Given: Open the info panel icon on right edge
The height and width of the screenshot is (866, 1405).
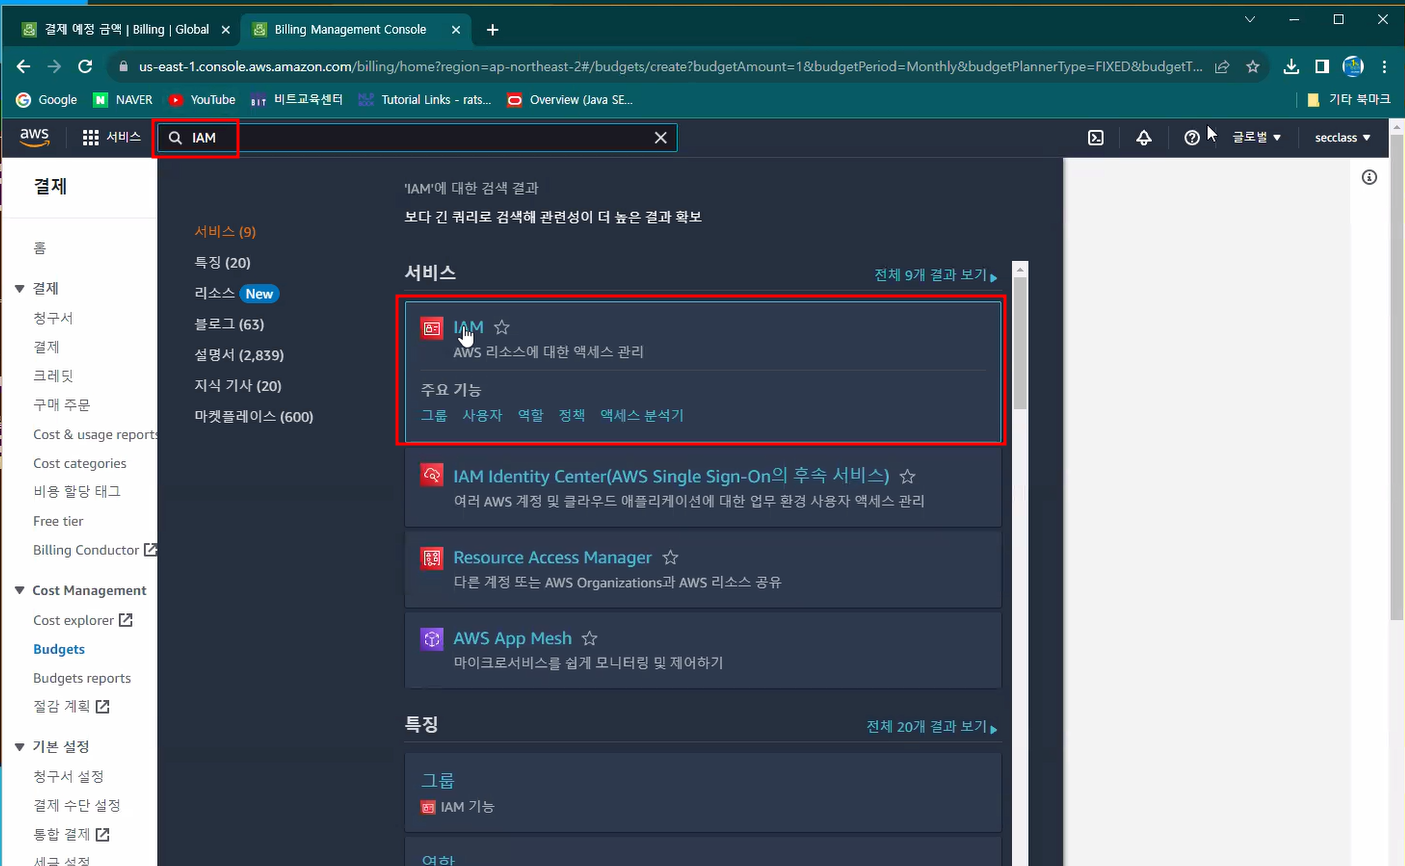Looking at the screenshot, I should pos(1369,177).
